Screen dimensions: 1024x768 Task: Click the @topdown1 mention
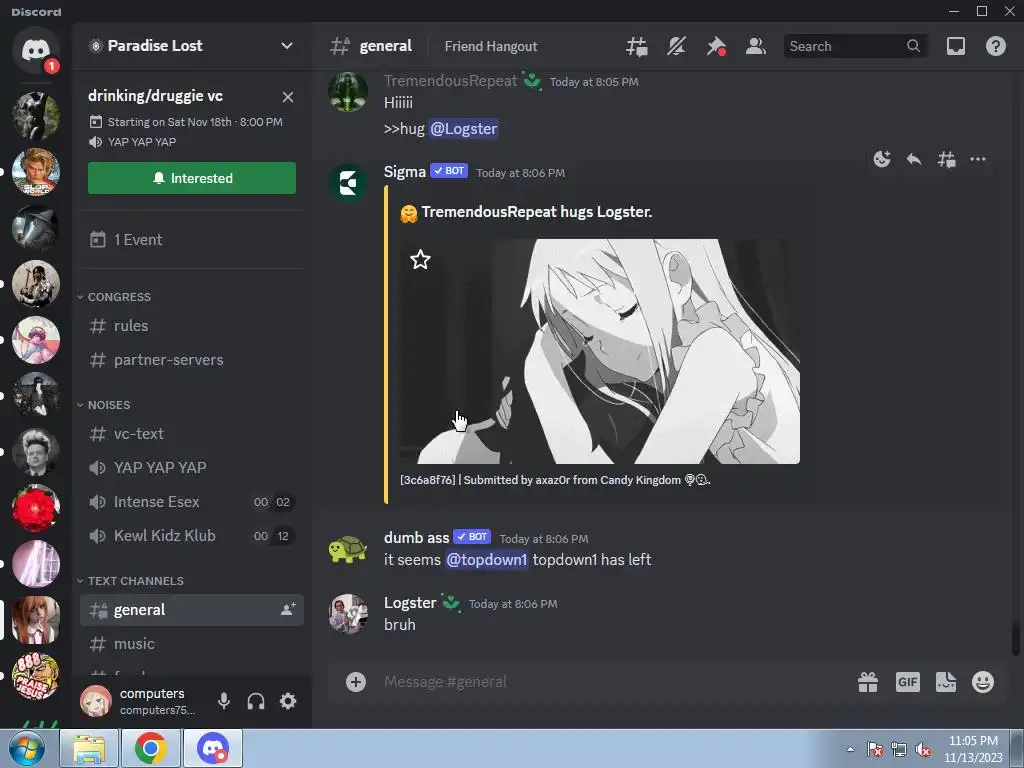[487, 560]
